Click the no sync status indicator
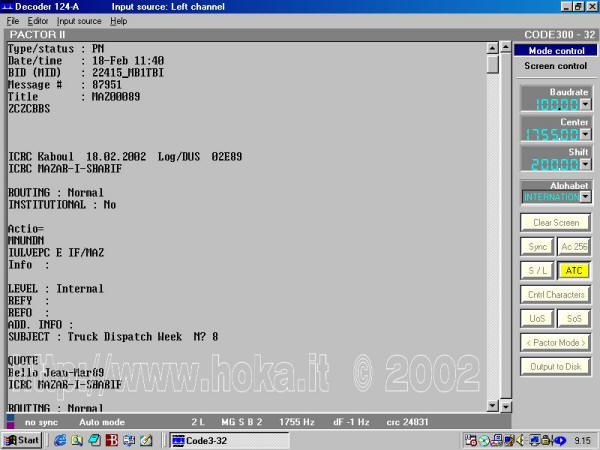600x450 pixels. 41,422
